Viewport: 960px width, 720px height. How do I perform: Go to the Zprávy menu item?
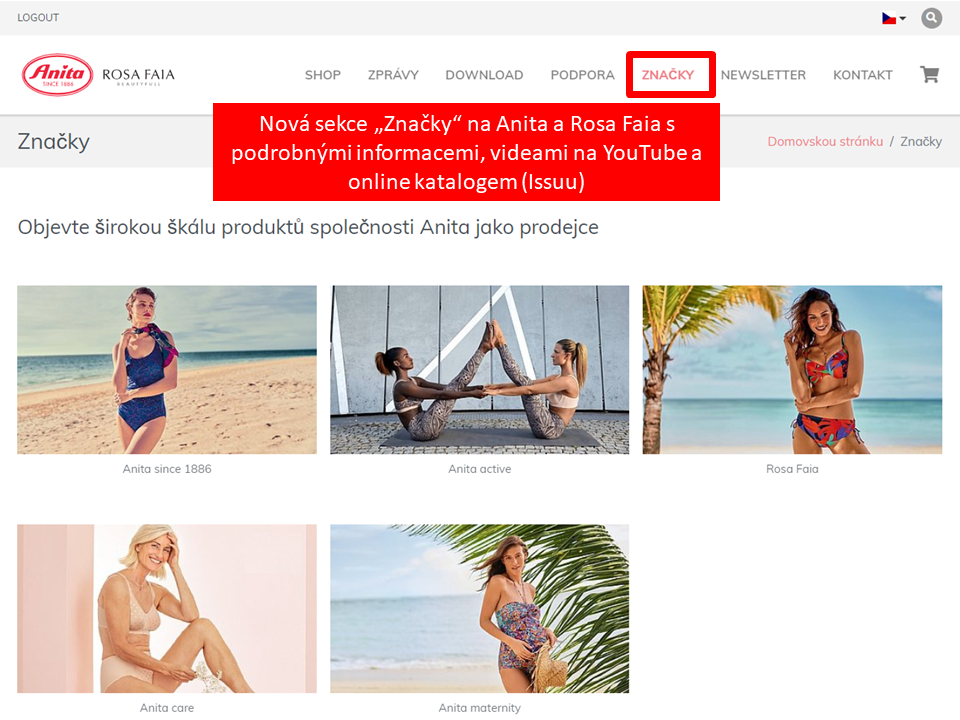point(393,75)
